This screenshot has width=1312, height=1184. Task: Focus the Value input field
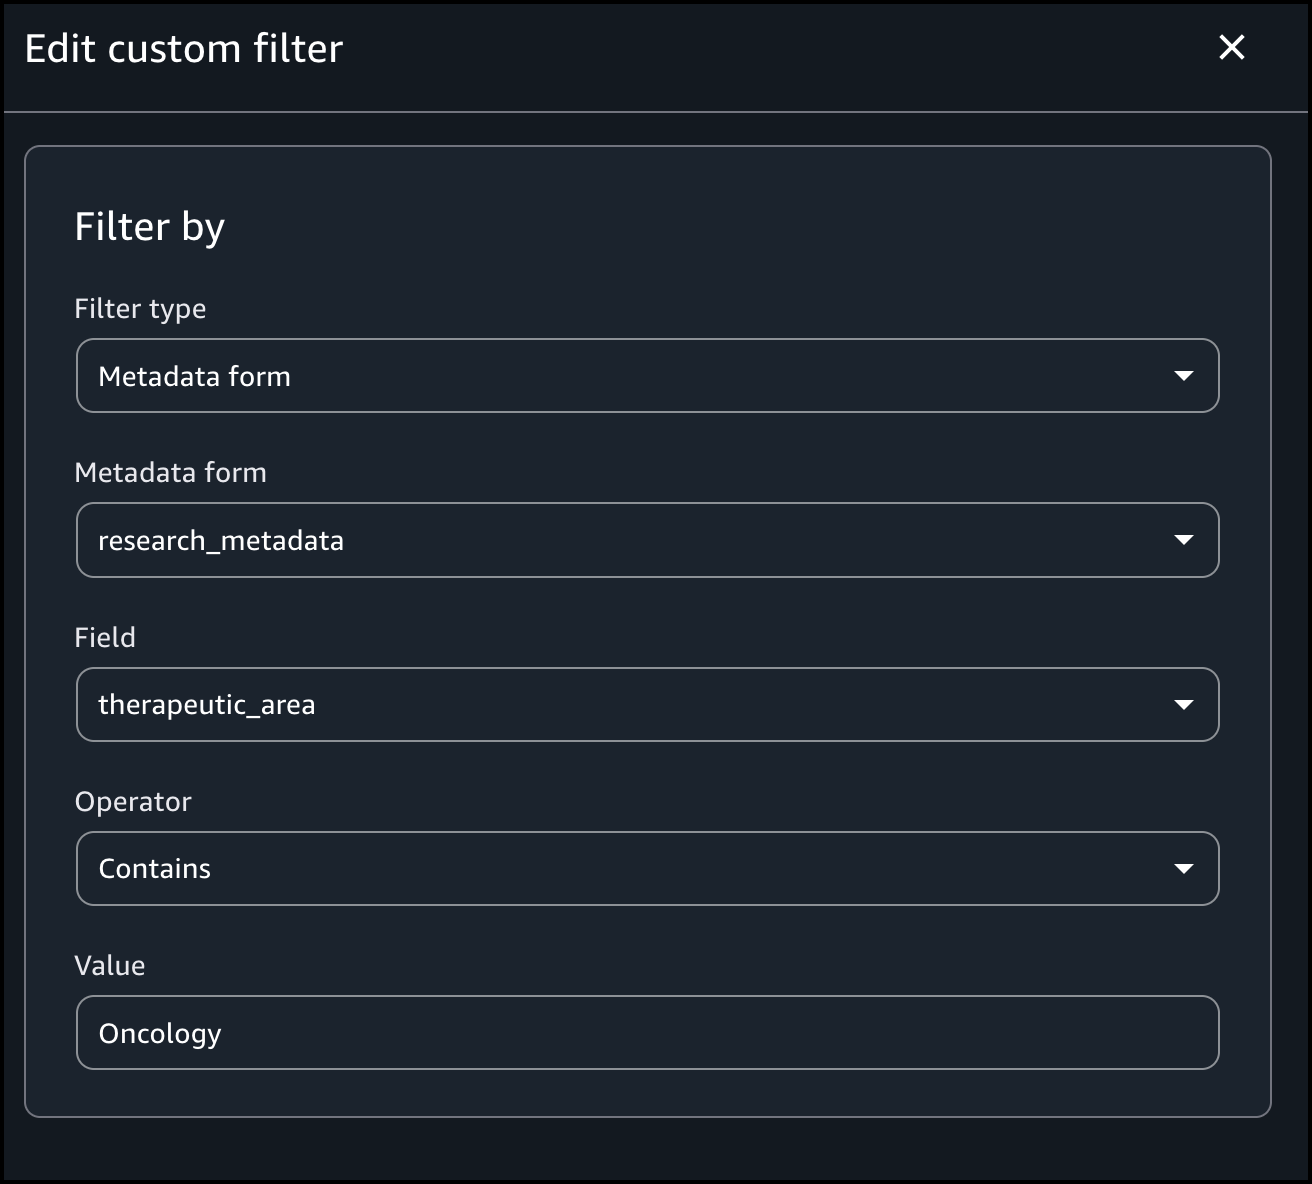[x=647, y=1032]
